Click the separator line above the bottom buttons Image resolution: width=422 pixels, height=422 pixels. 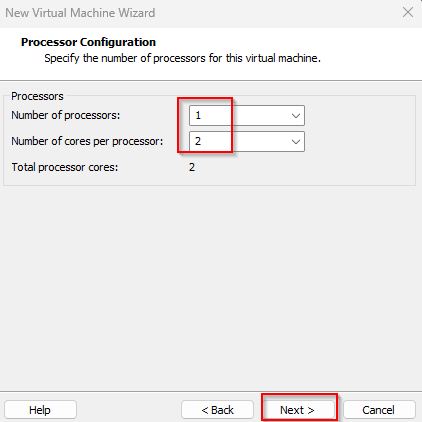pyautogui.click(x=211, y=391)
